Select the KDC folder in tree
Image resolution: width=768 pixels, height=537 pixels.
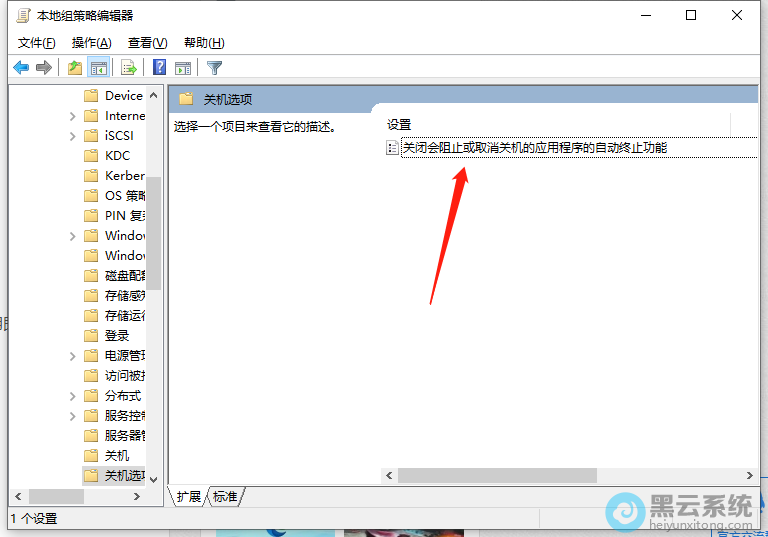(x=117, y=156)
